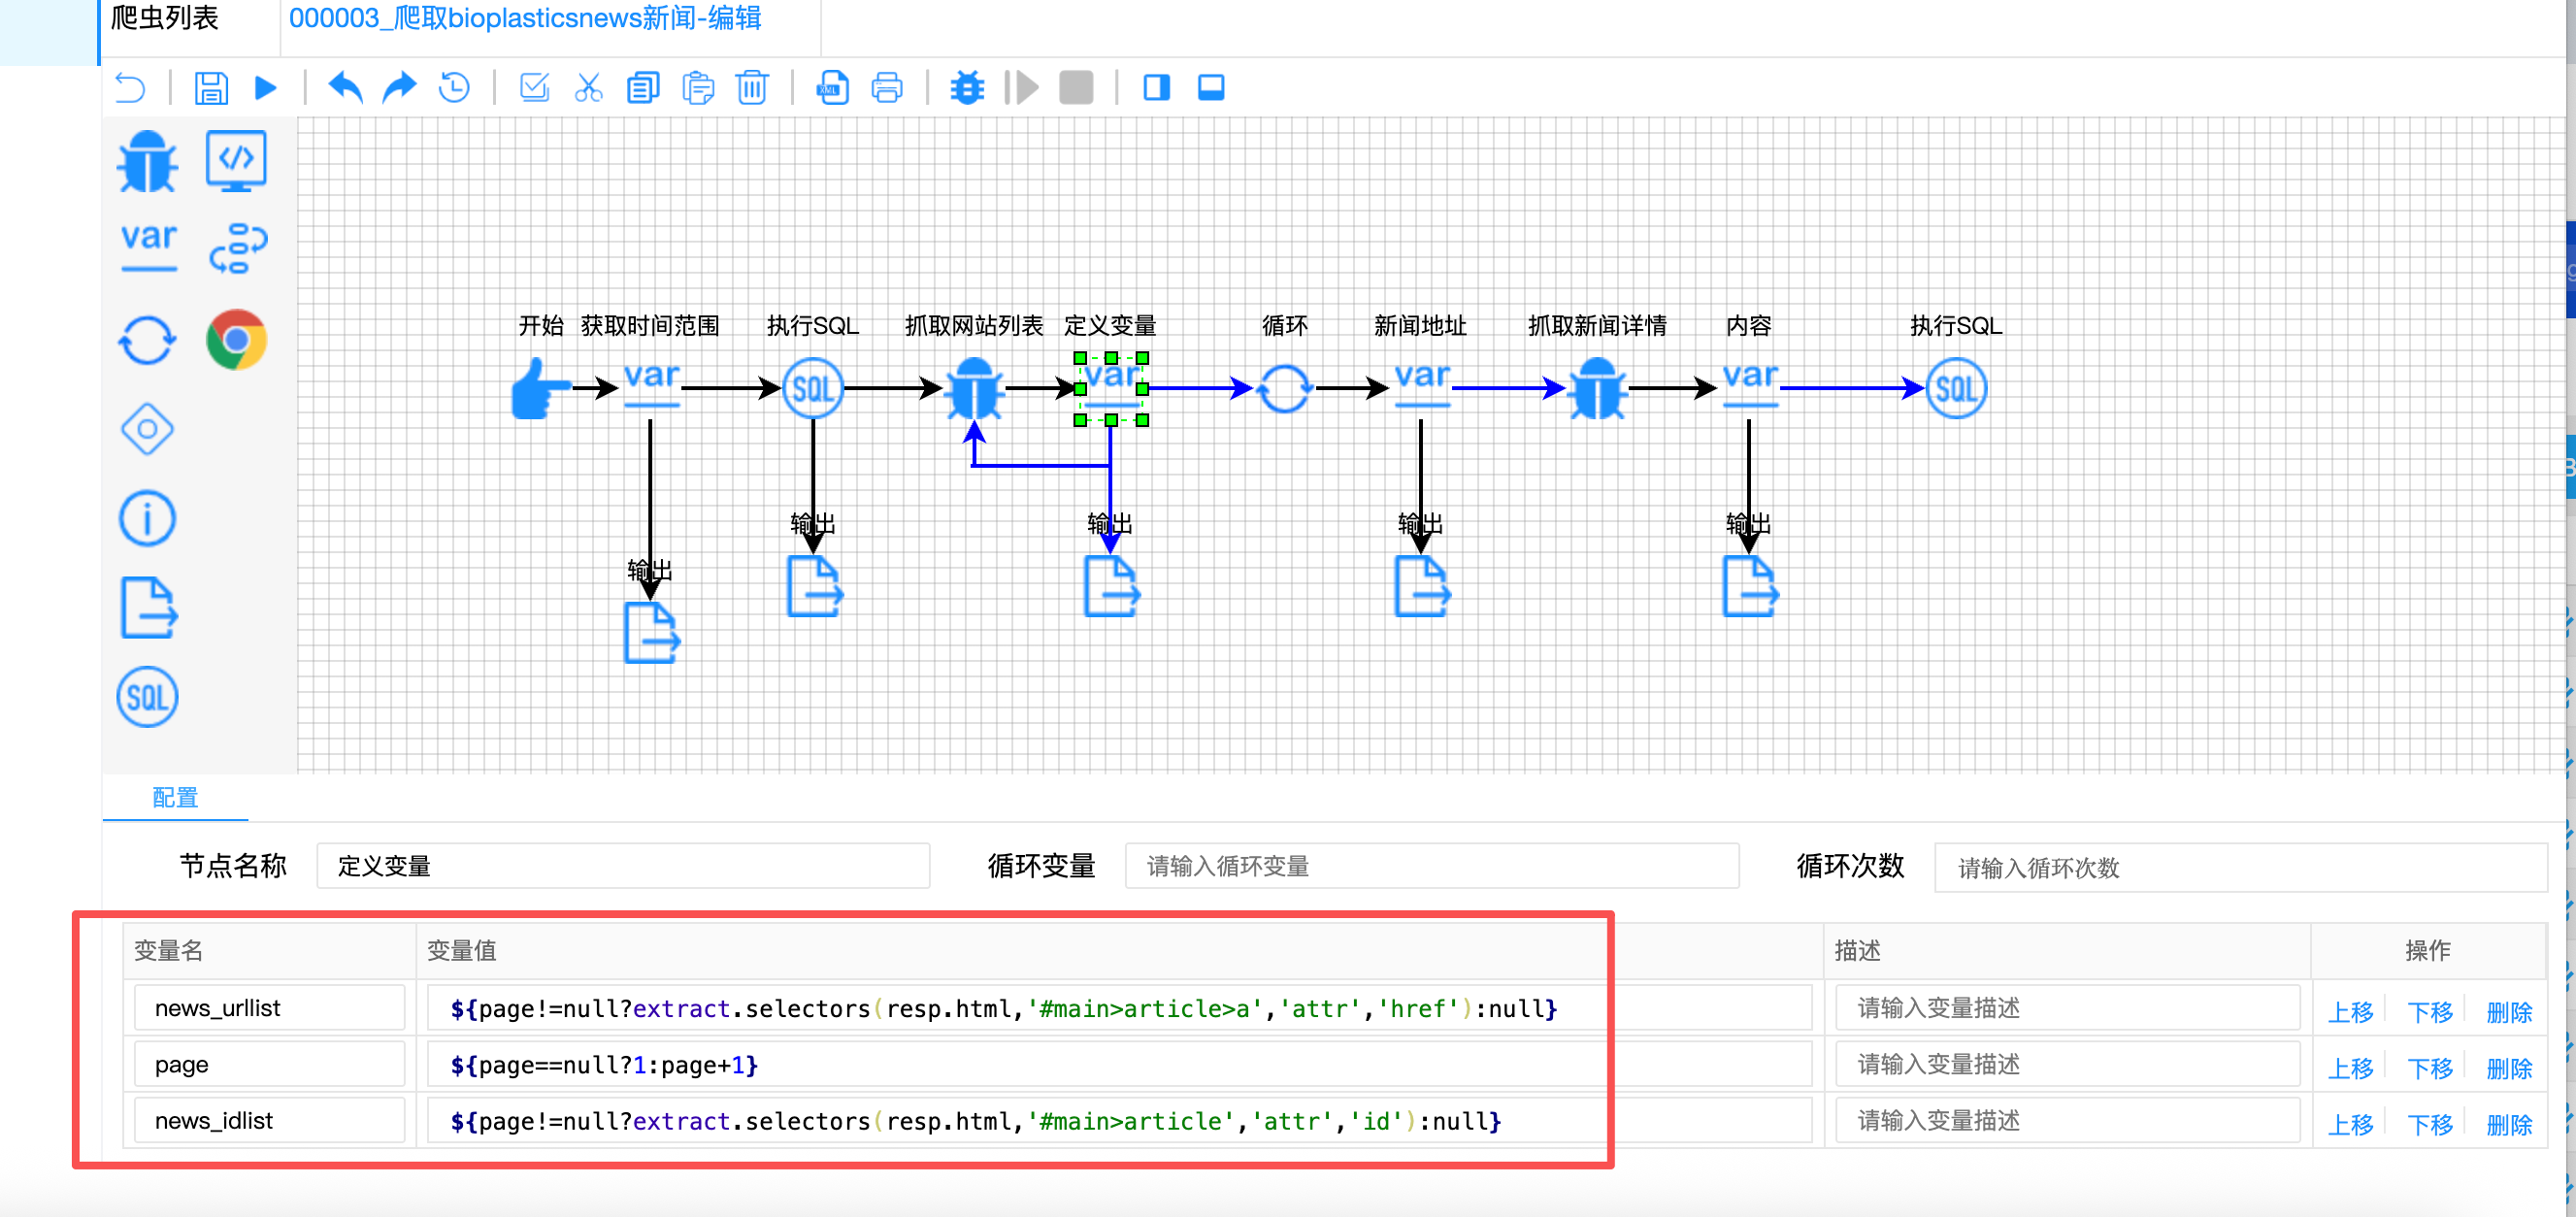Click the 循环 loop node on canvas

click(1284, 388)
